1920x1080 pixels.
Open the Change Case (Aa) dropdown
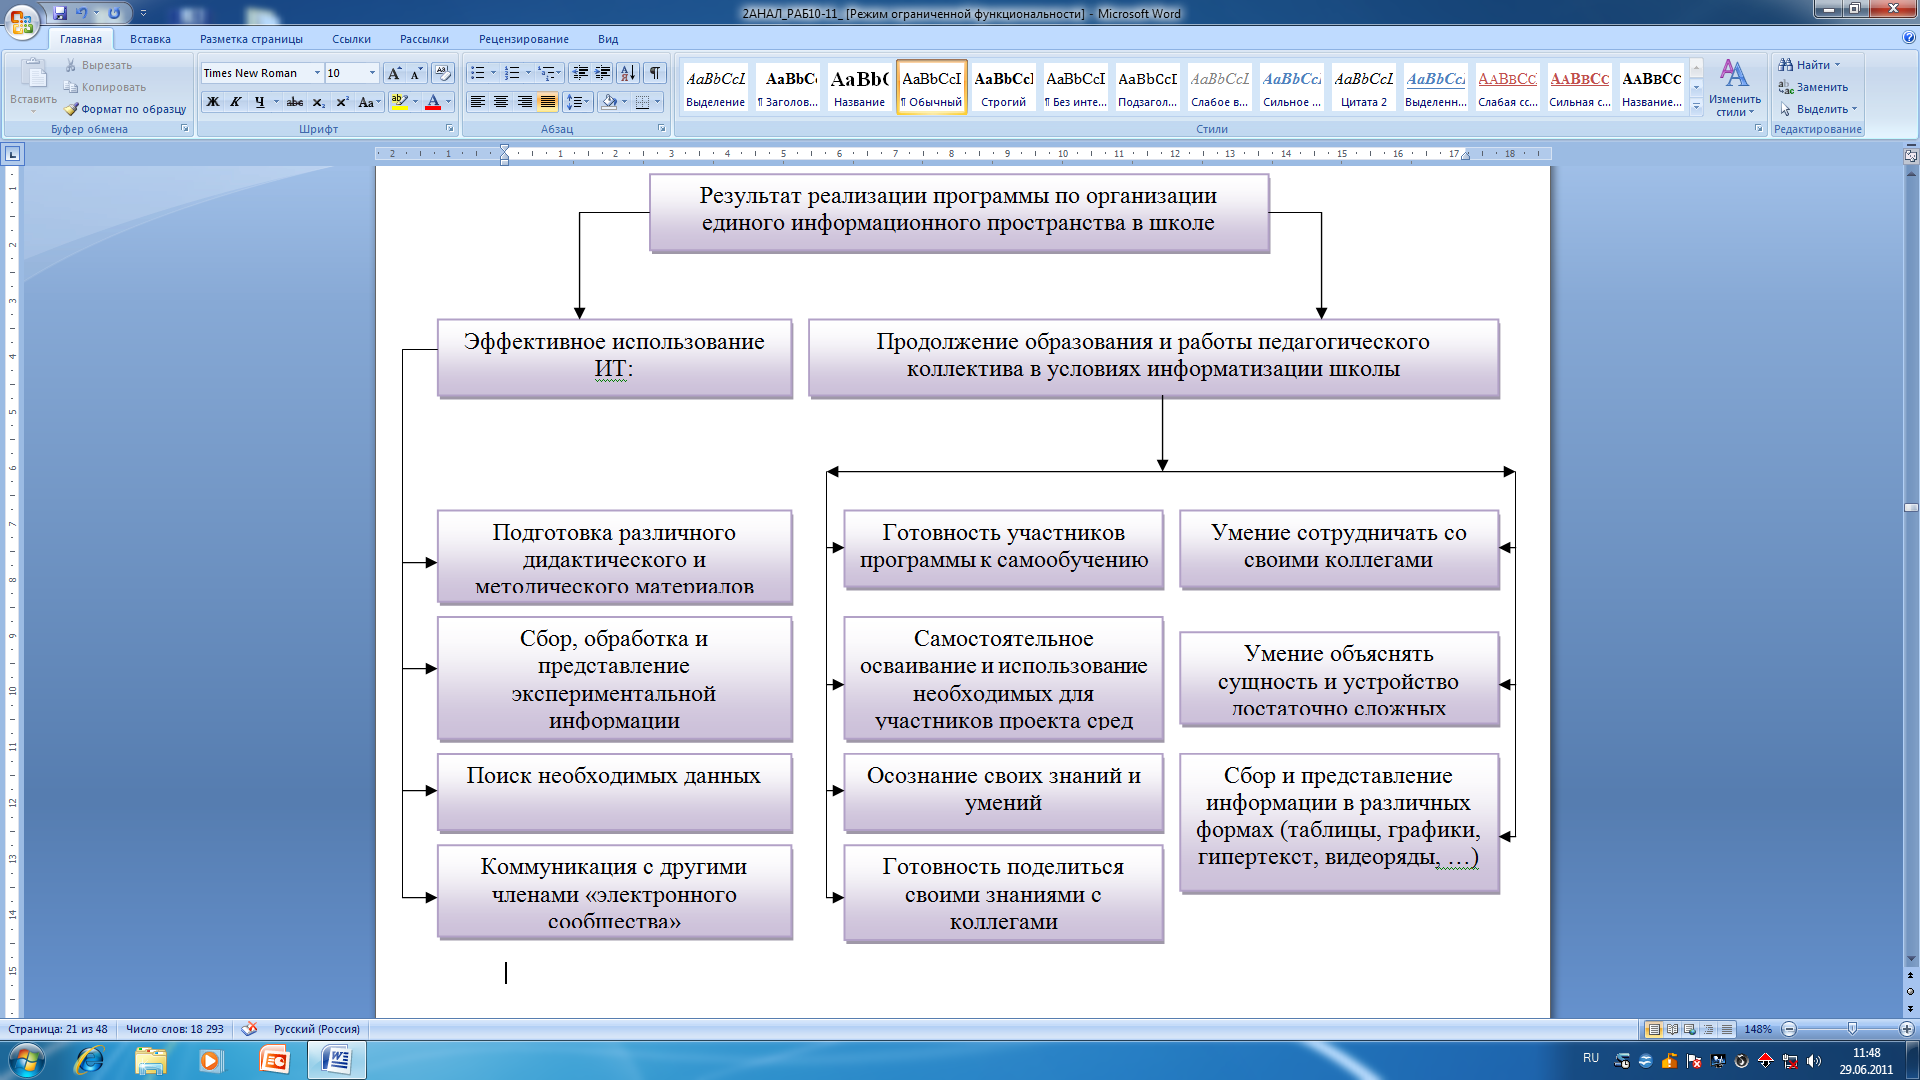[369, 102]
